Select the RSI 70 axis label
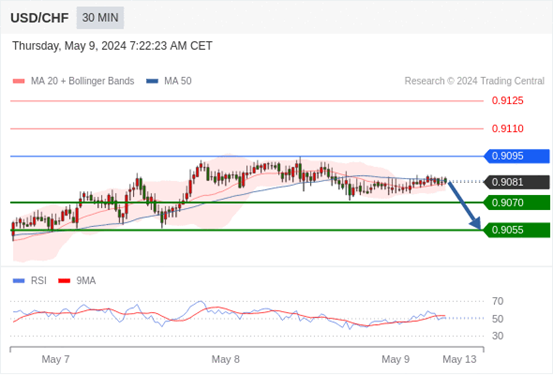This screenshot has height=375, width=553. coord(498,302)
